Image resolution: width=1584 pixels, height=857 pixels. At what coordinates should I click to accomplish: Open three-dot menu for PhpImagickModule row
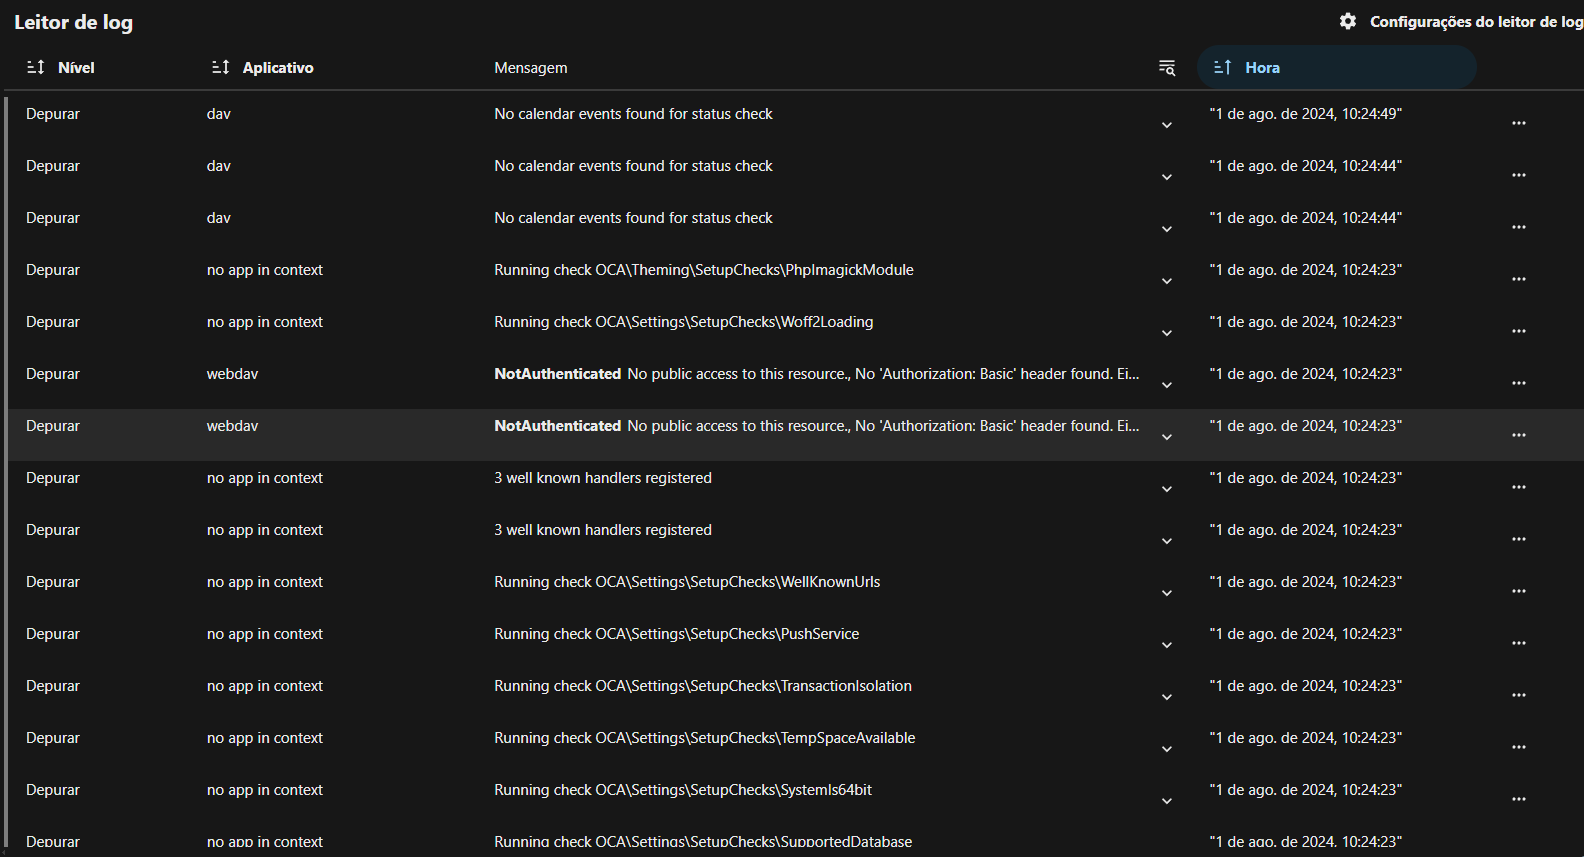tap(1518, 279)
